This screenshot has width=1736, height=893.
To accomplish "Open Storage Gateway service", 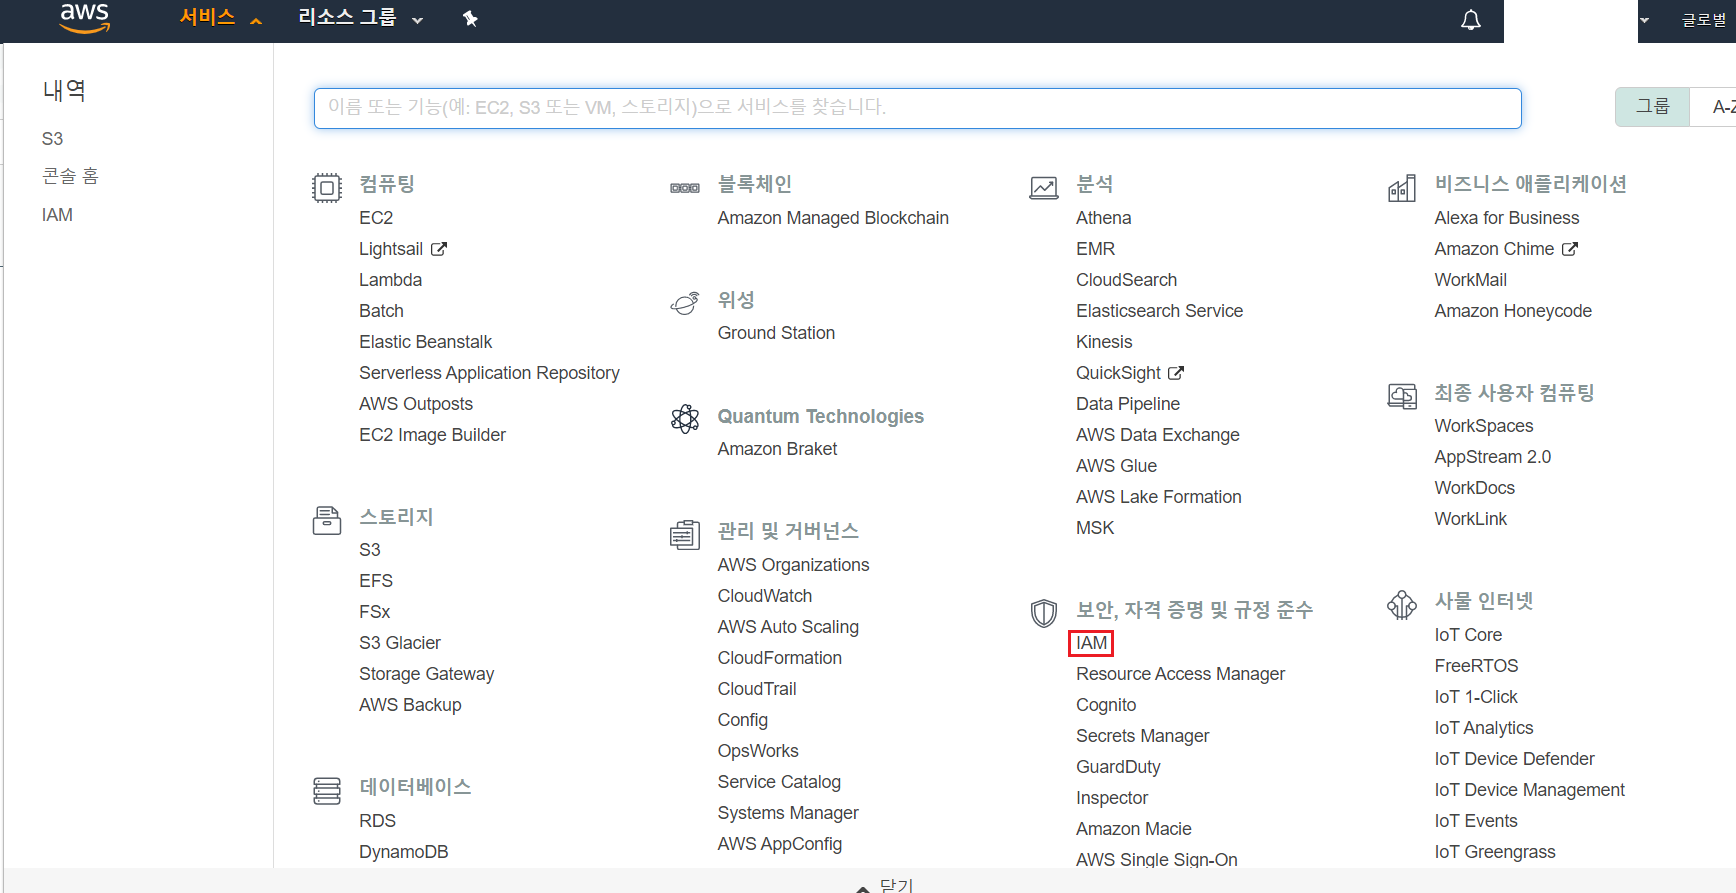I will tap(426, 674).
